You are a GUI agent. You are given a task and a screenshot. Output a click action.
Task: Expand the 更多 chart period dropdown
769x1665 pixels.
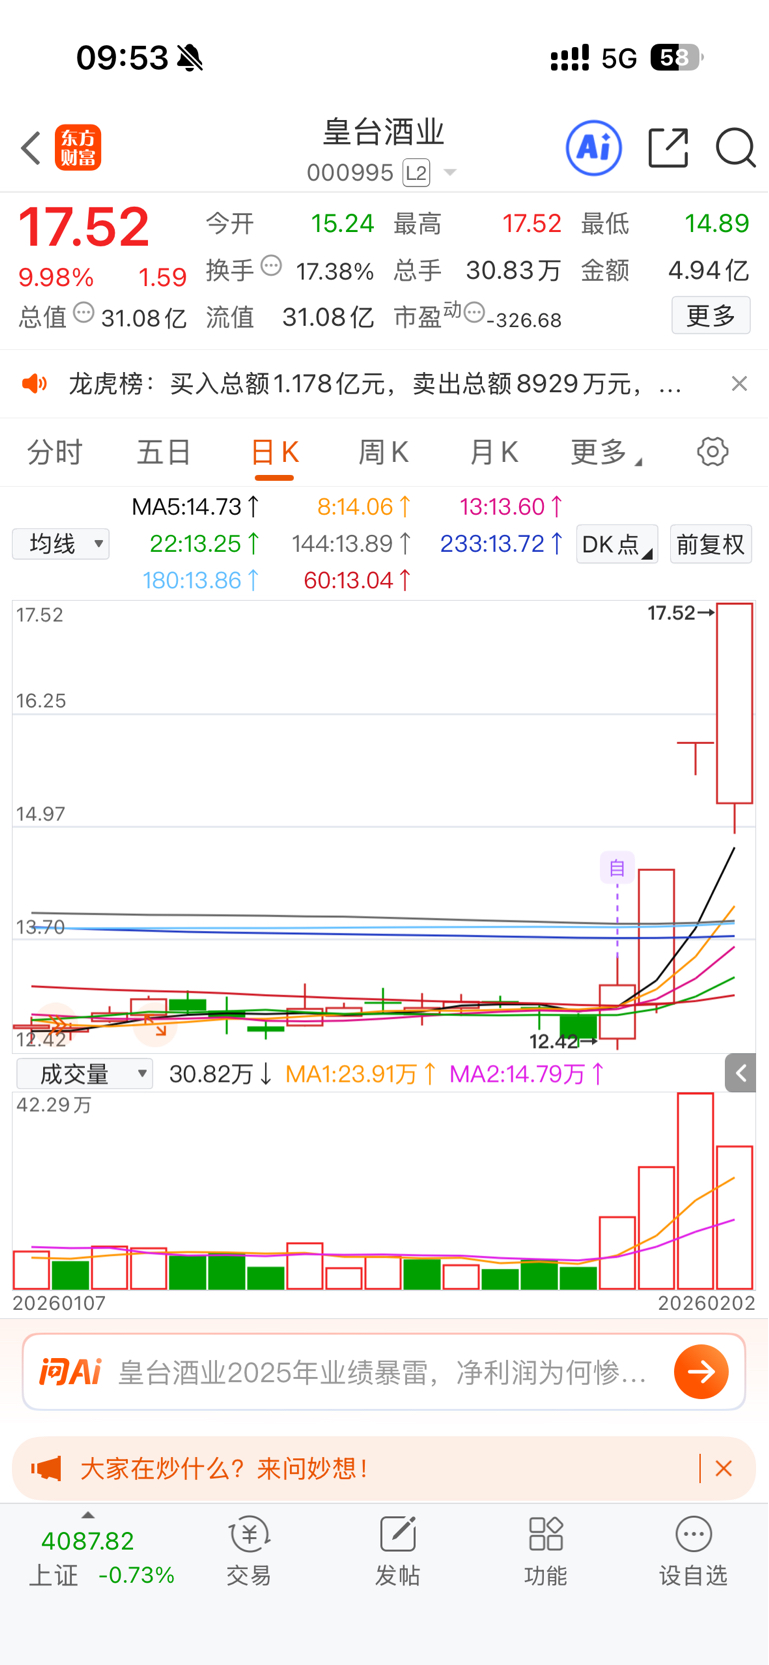606,453
